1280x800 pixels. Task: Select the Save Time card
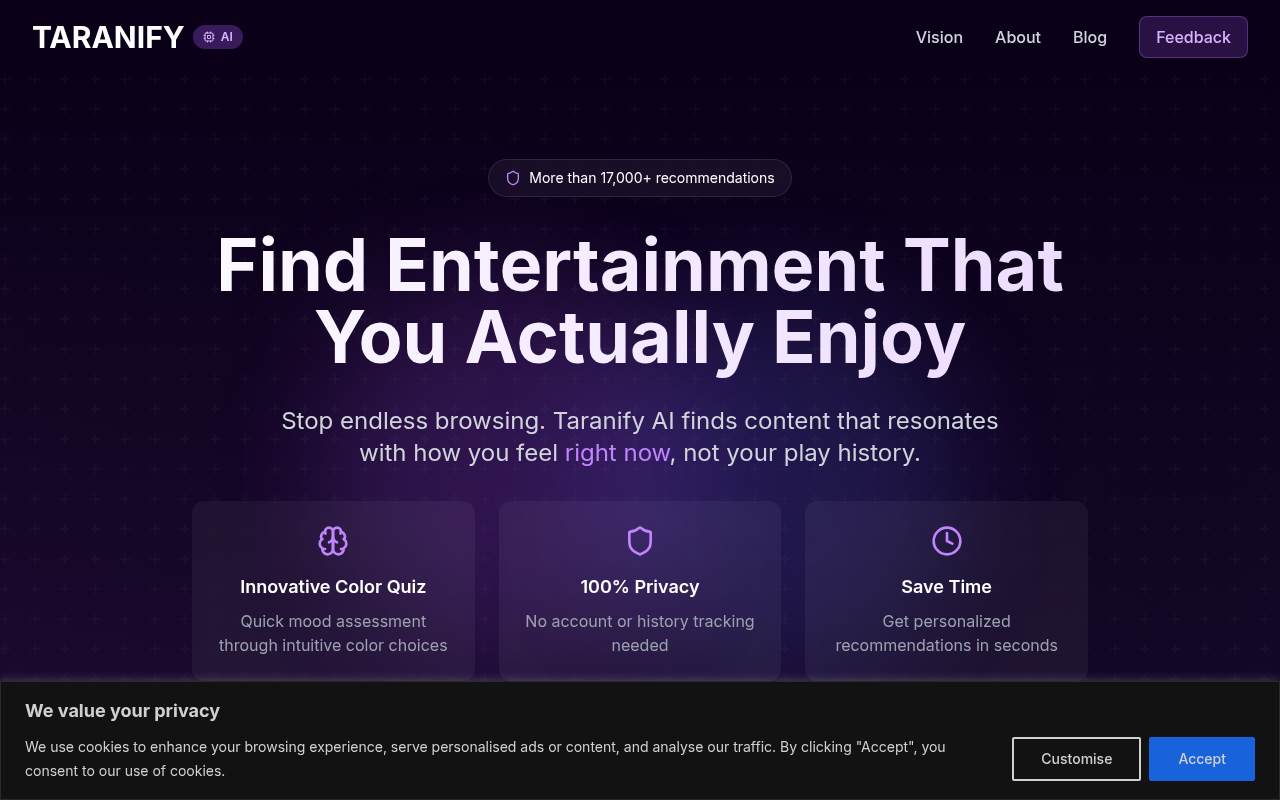(x=946, y=590)
